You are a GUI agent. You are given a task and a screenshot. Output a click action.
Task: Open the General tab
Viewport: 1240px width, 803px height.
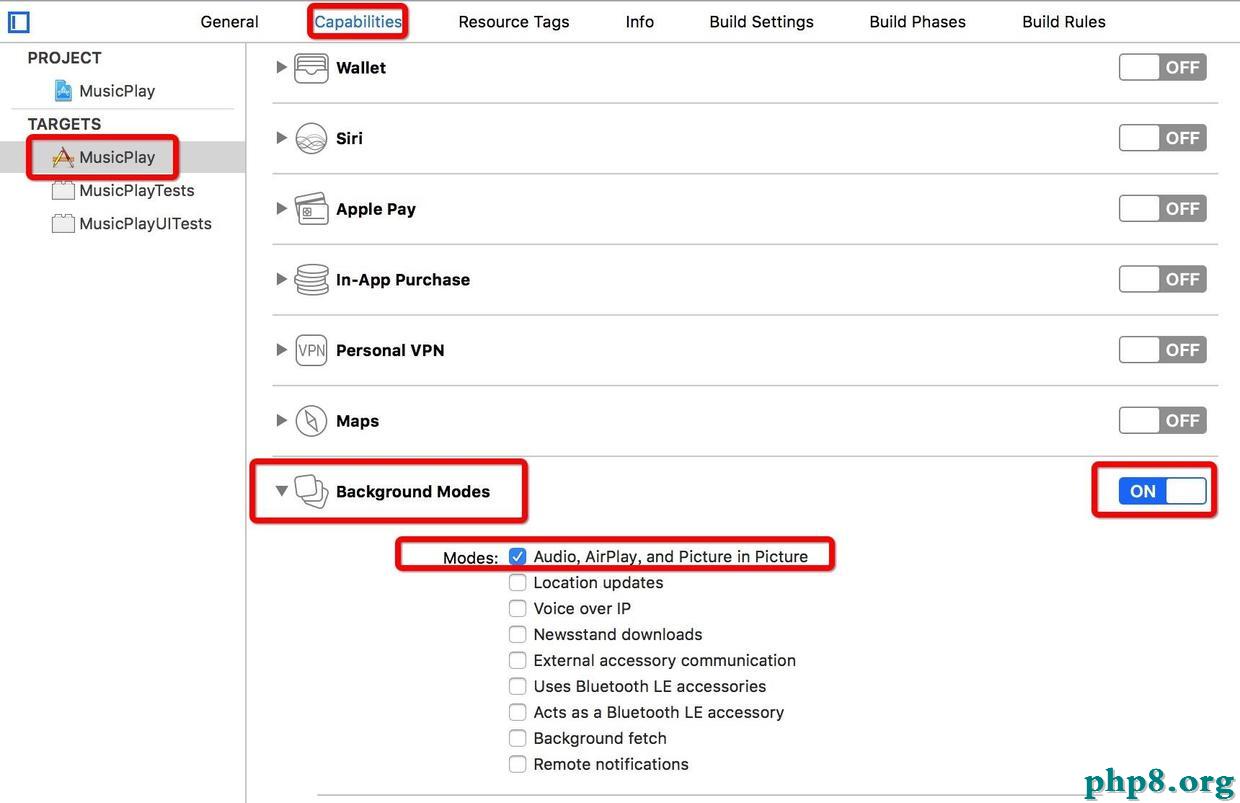tap(229, 21)
